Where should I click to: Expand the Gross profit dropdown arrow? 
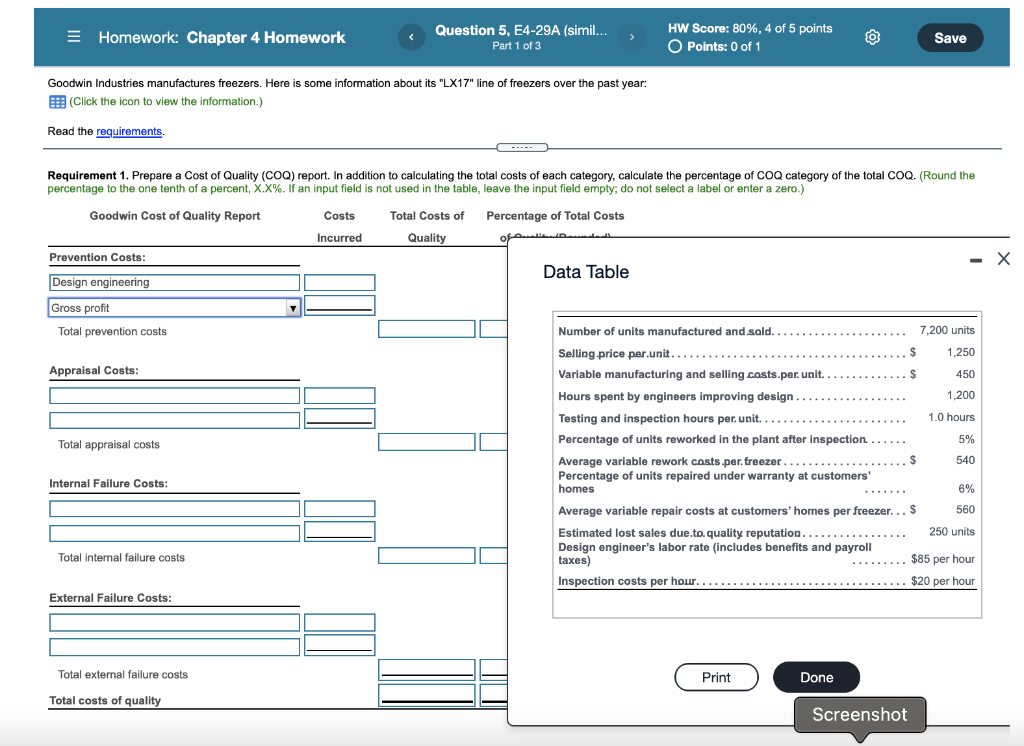coord(293,308)
